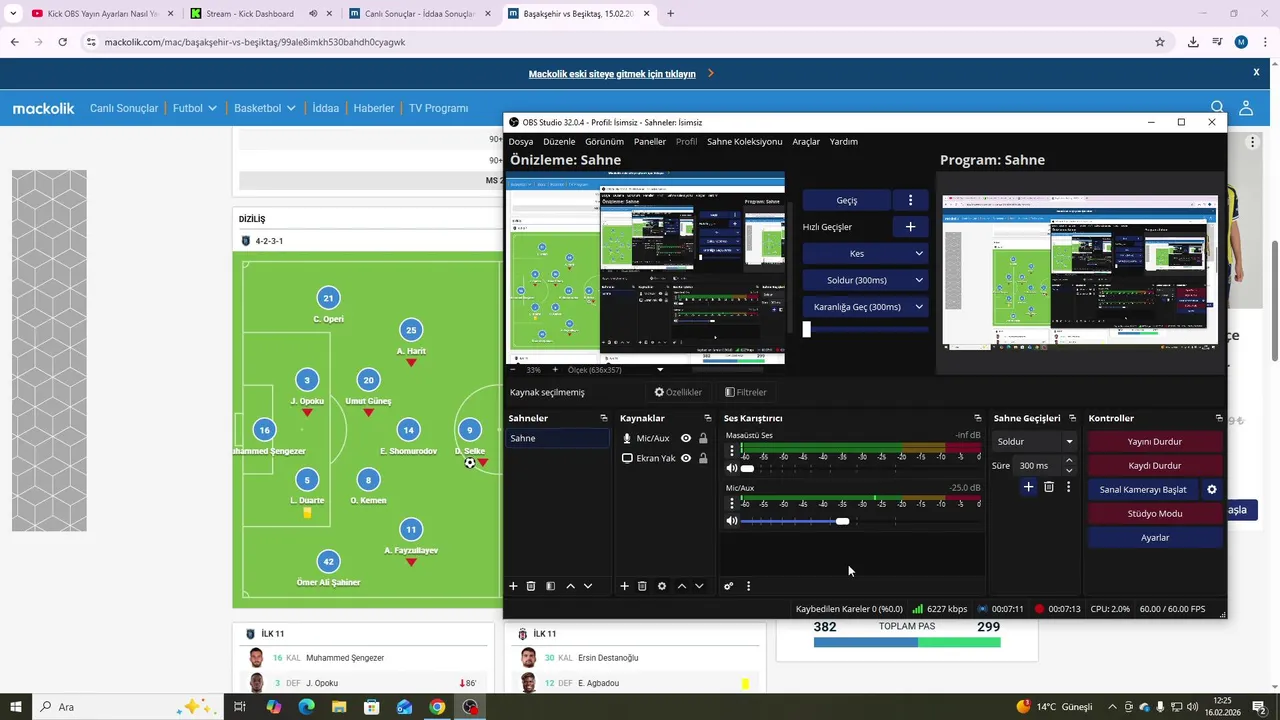Open advanced audio properties in Ses Karıştırıcı
Viewport: 1280px width, 720px height.
point(729,586)
